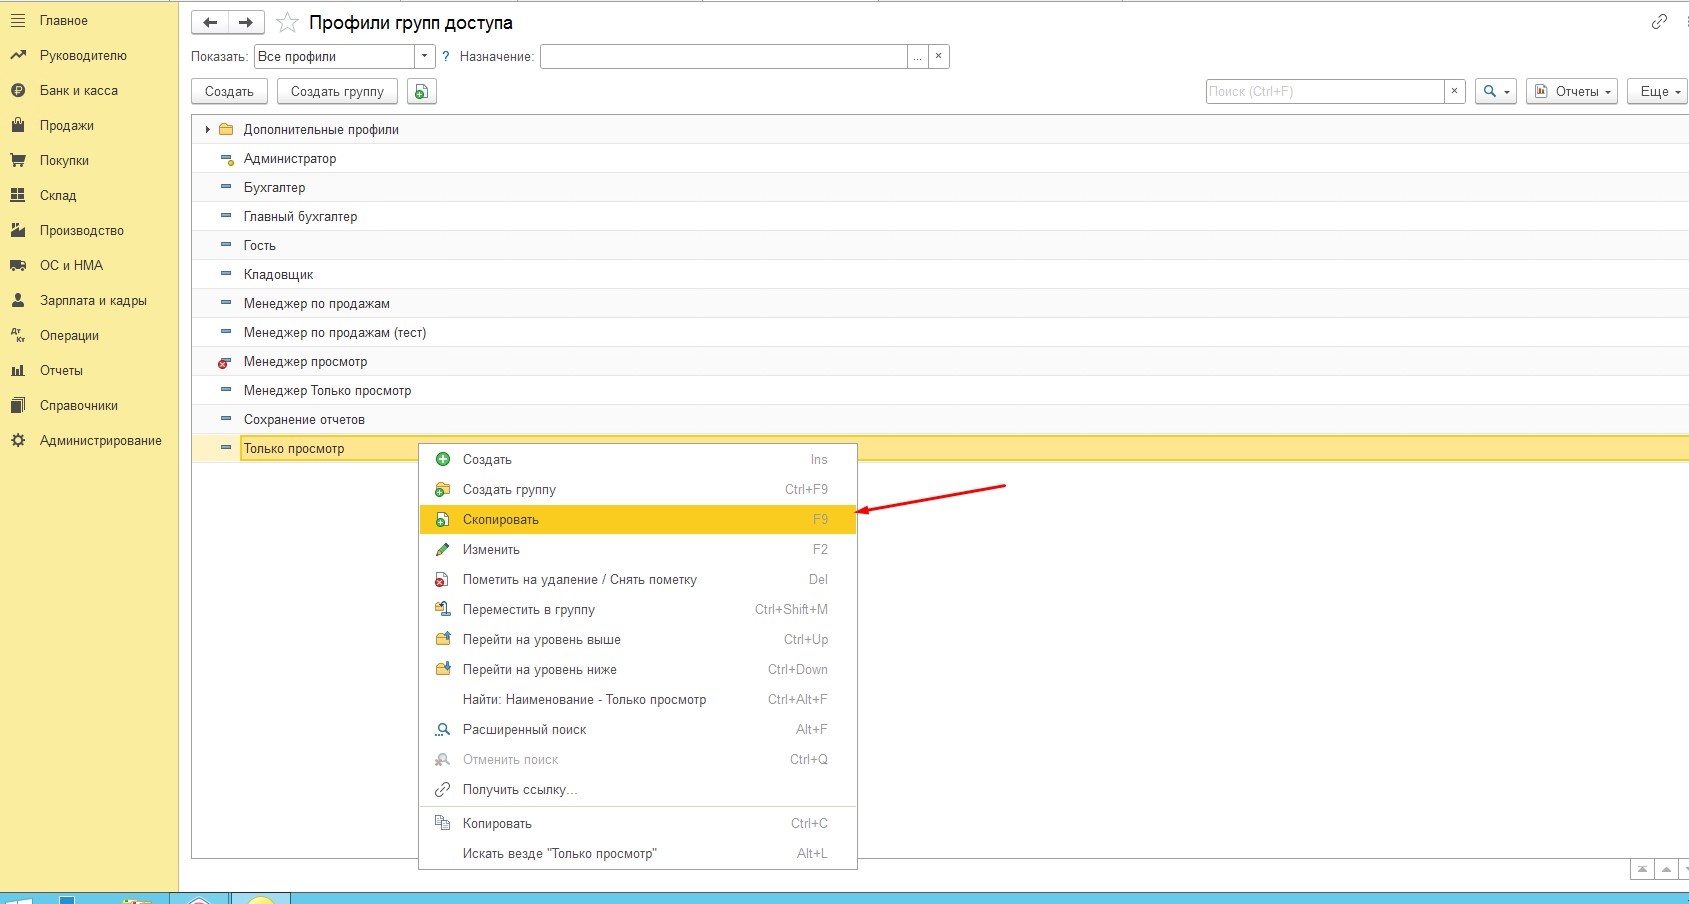
Task: Click the copy profile icon next to Создать группу
Action: click(421, 91)
